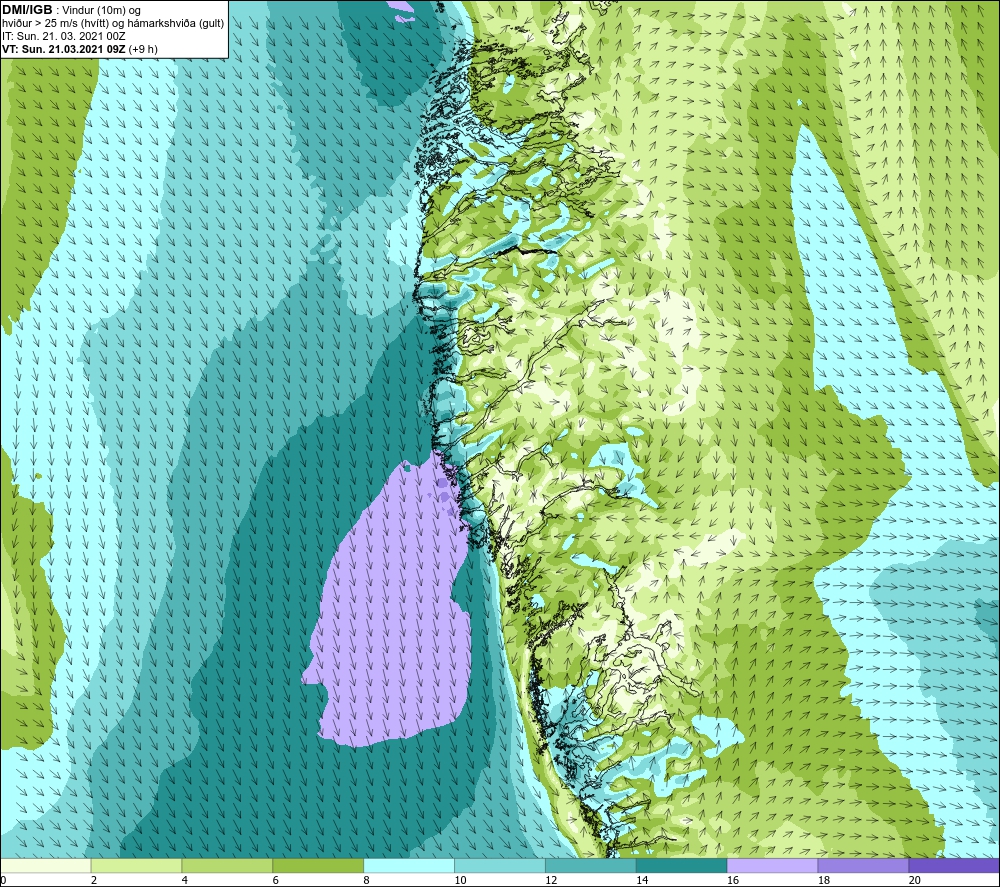Click the '(+9 h)' forecast offset text
The width and height of the screenshot is (1000, 887).
143,49
